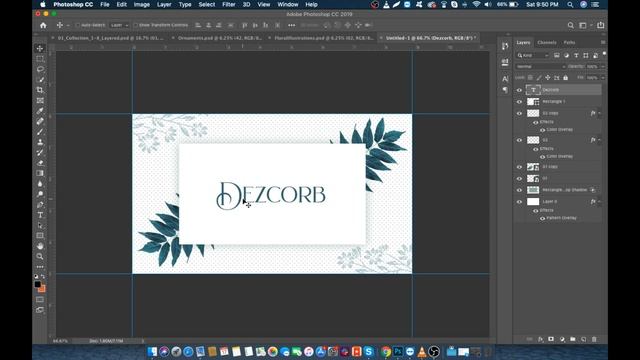640x360 pixels.
Task: Open the Paragraph panel icon
Action: [505, 90]
